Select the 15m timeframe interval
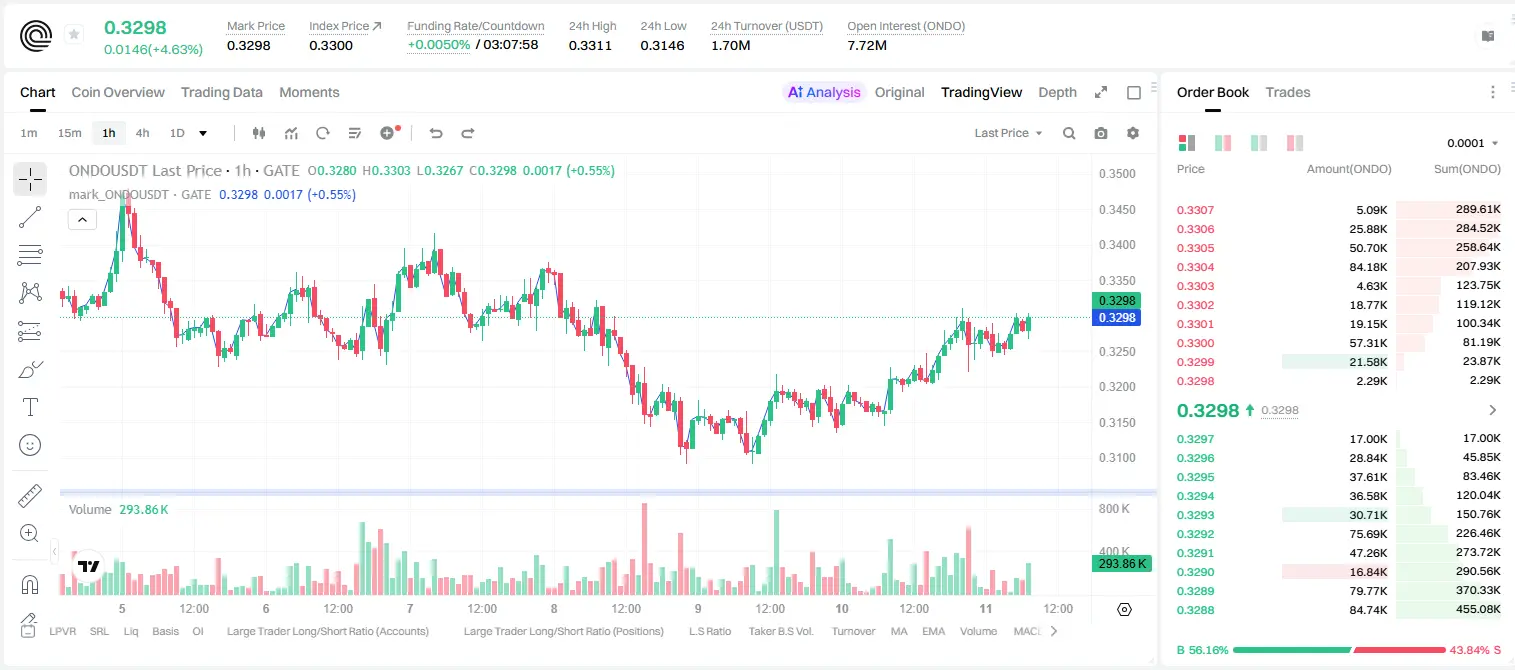Screen dimensions: 1515x670 [69, 133]
